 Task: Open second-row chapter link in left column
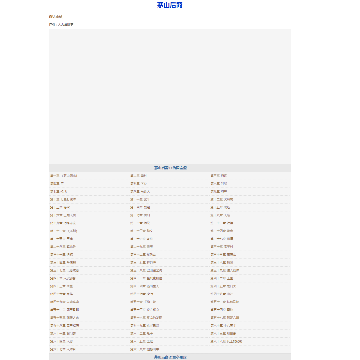click(x=57, y=184)
